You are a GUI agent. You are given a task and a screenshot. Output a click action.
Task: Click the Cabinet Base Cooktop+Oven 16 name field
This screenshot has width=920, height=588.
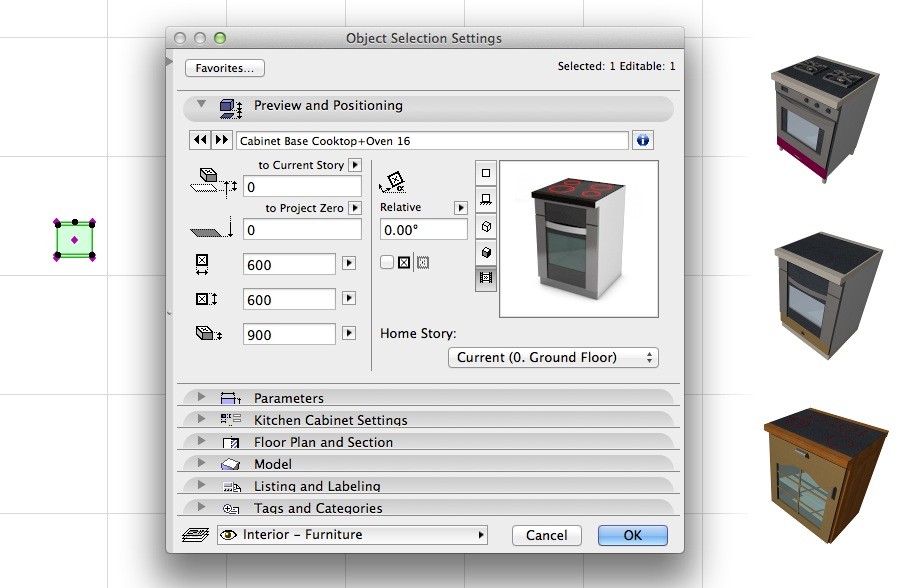pyautogui.click(x=430, y=139)
